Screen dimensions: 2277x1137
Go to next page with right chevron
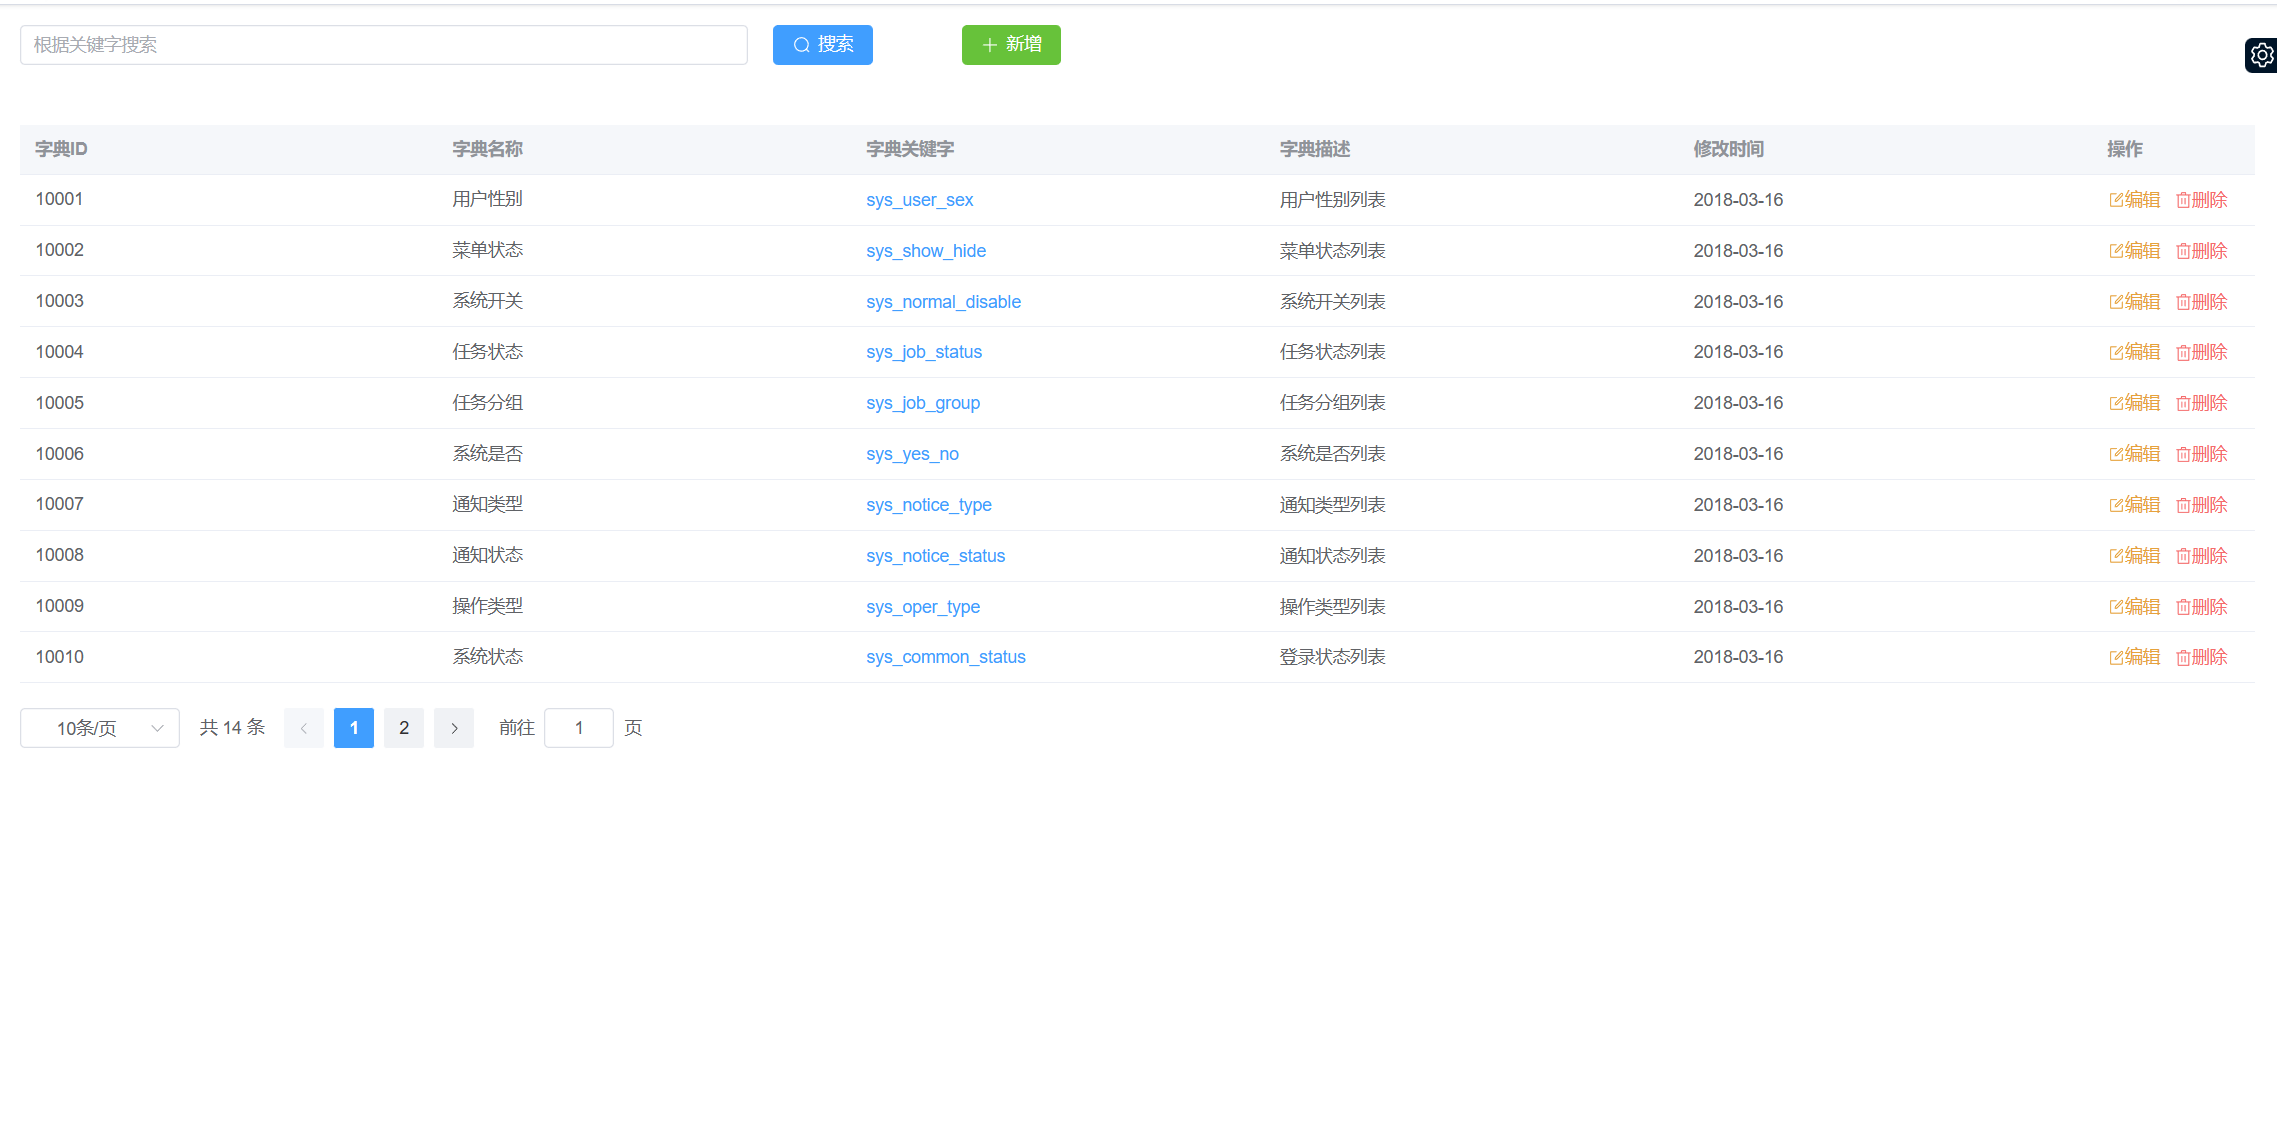454,728
